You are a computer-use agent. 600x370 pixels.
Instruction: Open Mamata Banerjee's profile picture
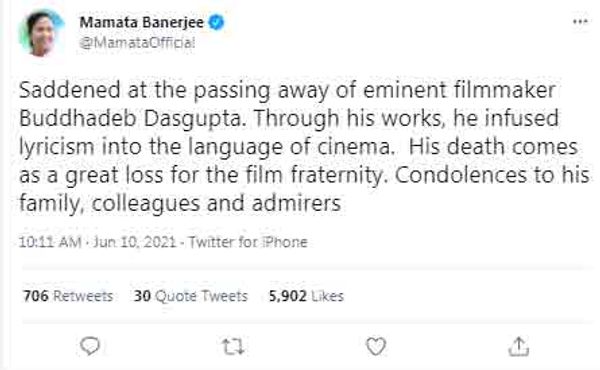pos(41,33)
